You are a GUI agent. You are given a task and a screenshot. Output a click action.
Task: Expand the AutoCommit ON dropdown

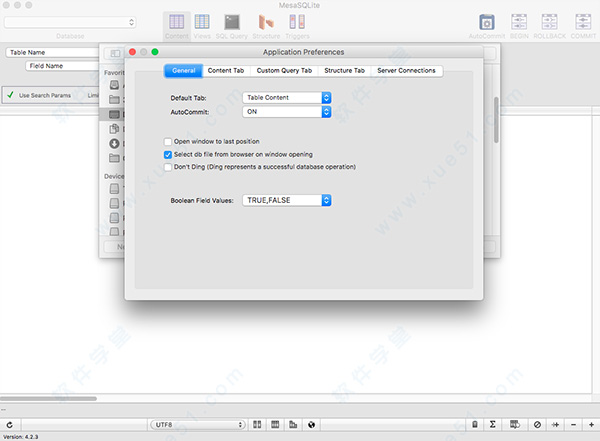pos(287,112)
